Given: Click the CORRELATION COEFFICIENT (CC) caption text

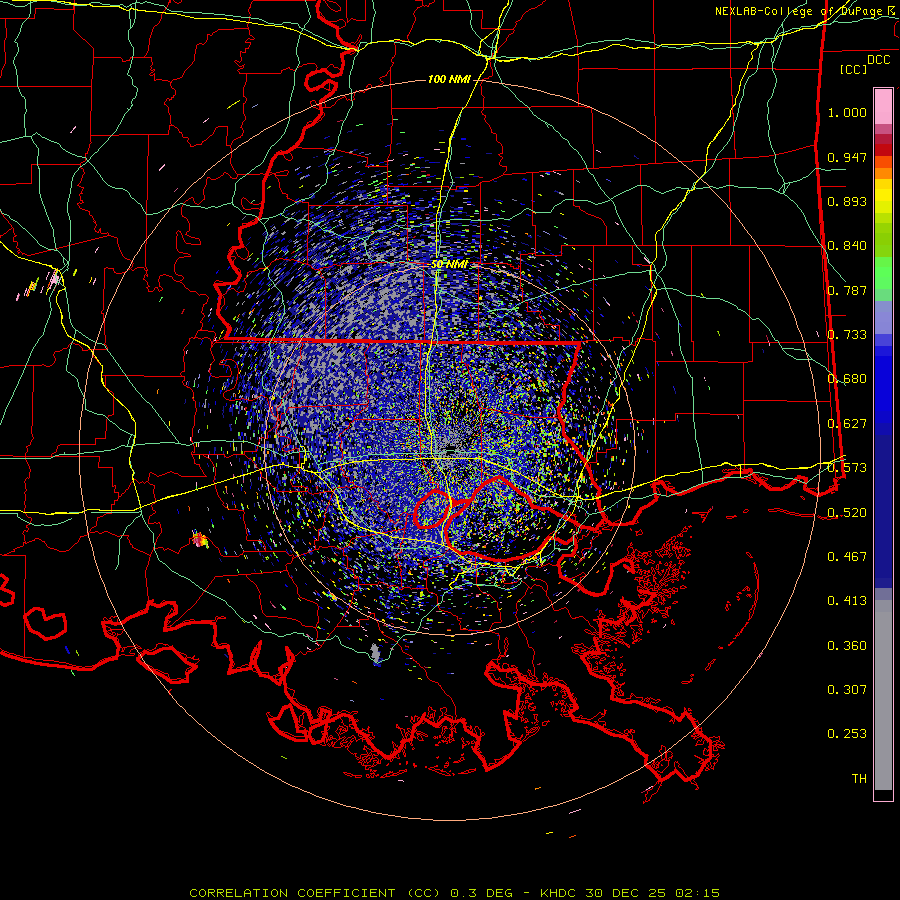Looking at the screenshot, I should point(315,893).
